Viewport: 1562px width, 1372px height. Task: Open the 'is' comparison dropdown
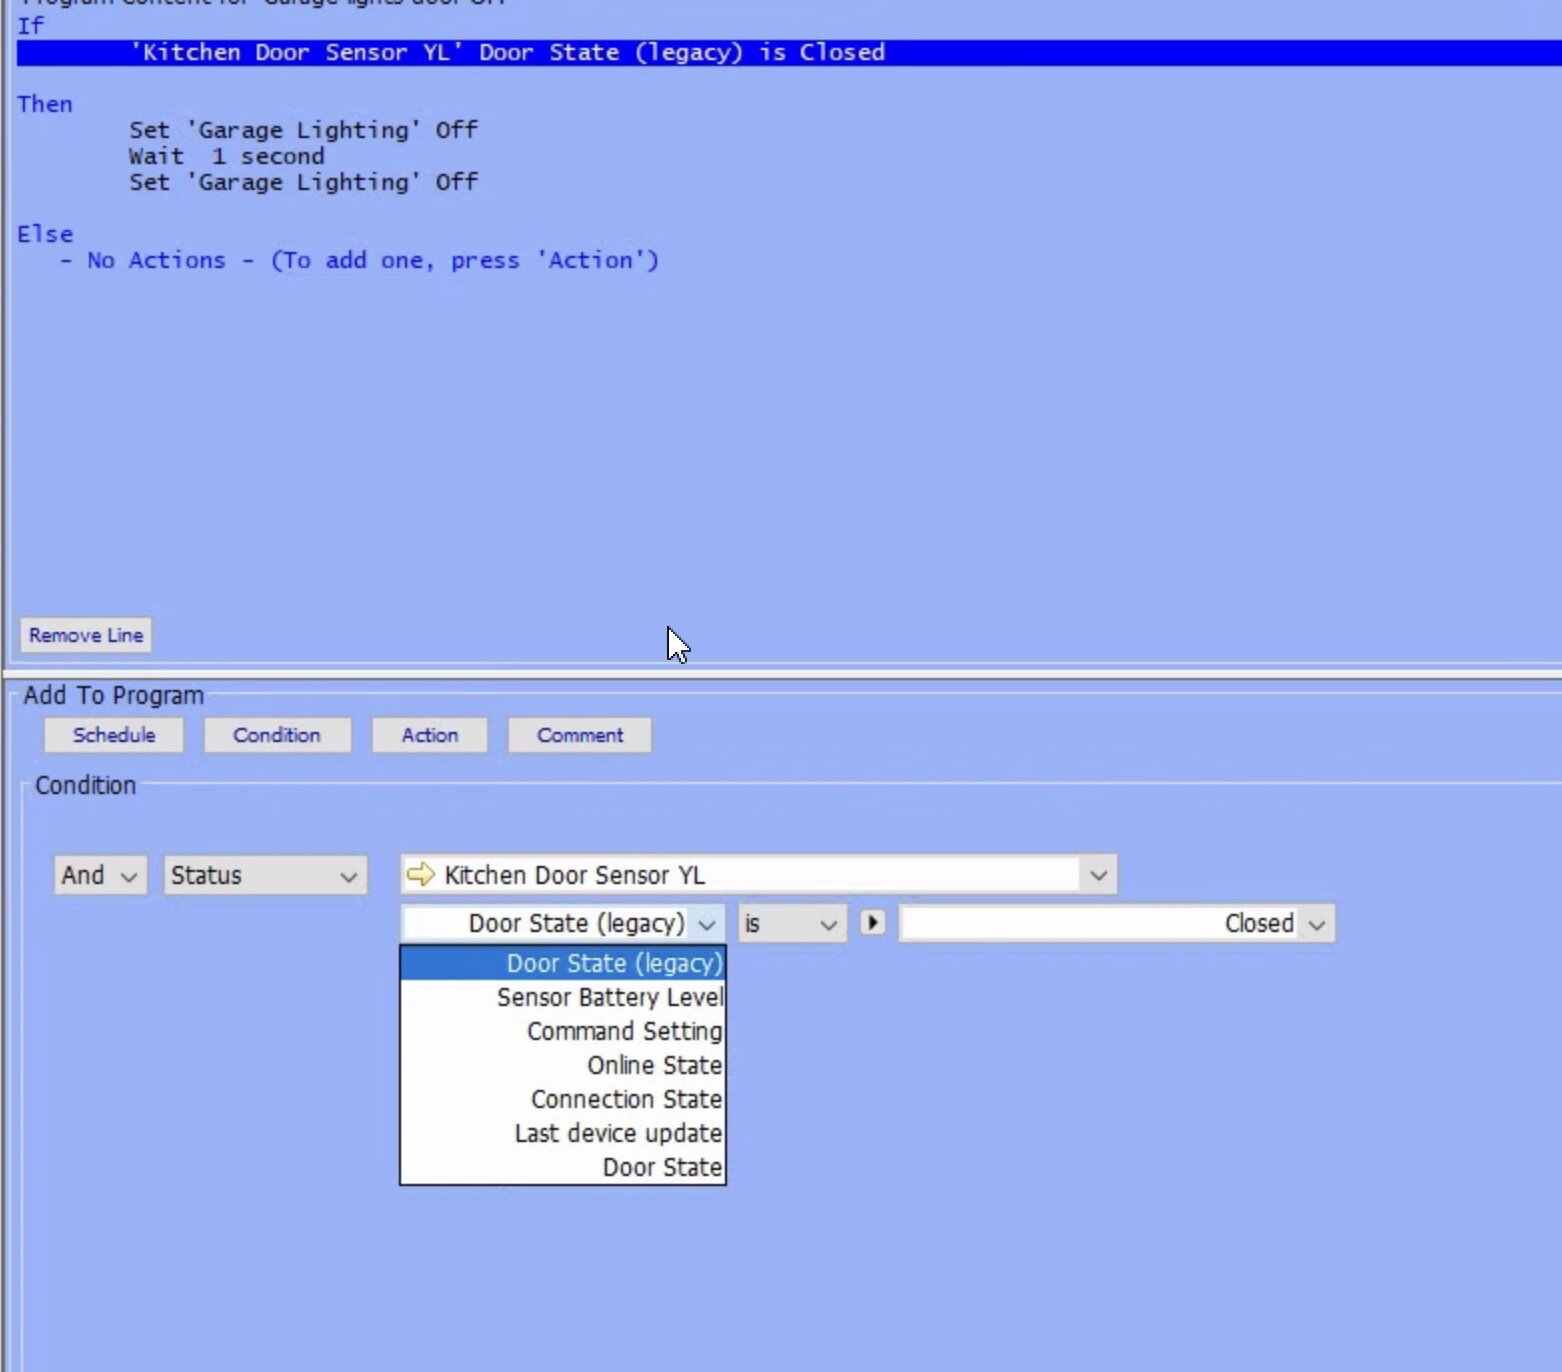click(x=791, y=923)
